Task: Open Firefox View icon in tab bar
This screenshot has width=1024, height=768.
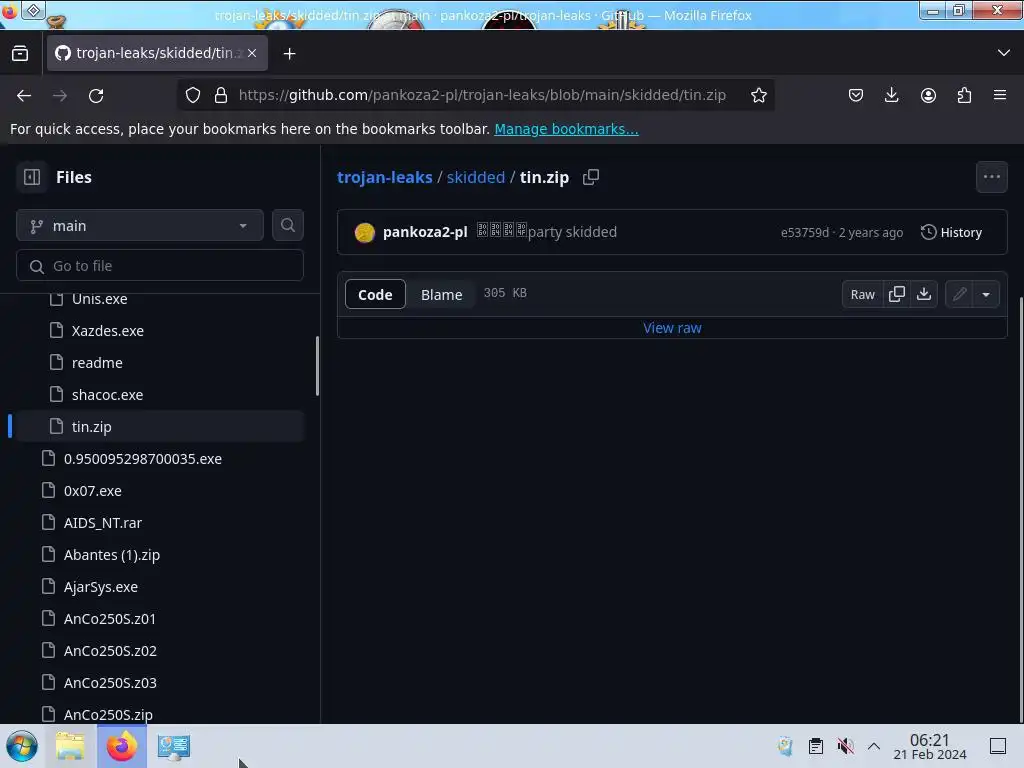Action: (20, 53)
